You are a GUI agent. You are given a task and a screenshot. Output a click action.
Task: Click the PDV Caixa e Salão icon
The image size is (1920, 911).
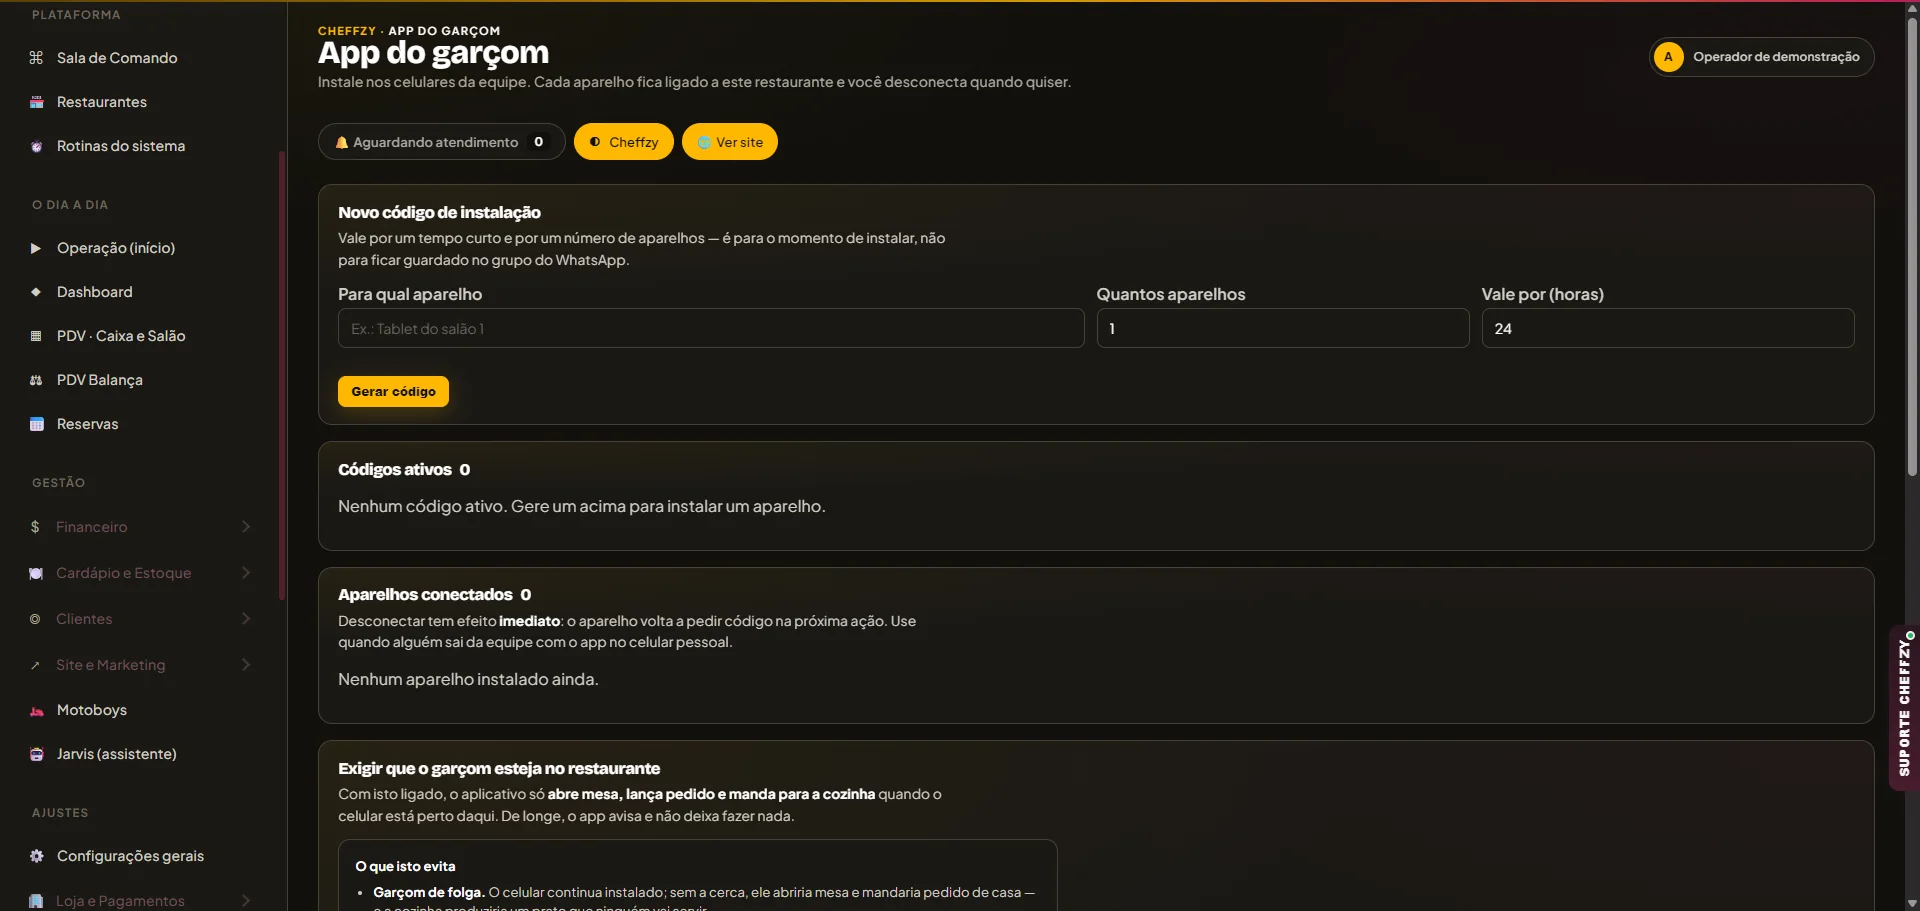click(36, 336)
